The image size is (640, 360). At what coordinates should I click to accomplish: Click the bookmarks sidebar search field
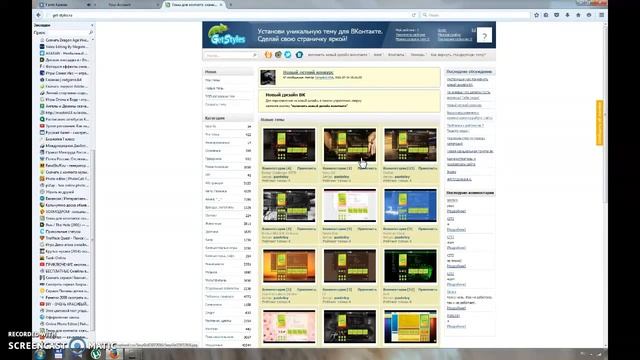[x=63, y=32]
